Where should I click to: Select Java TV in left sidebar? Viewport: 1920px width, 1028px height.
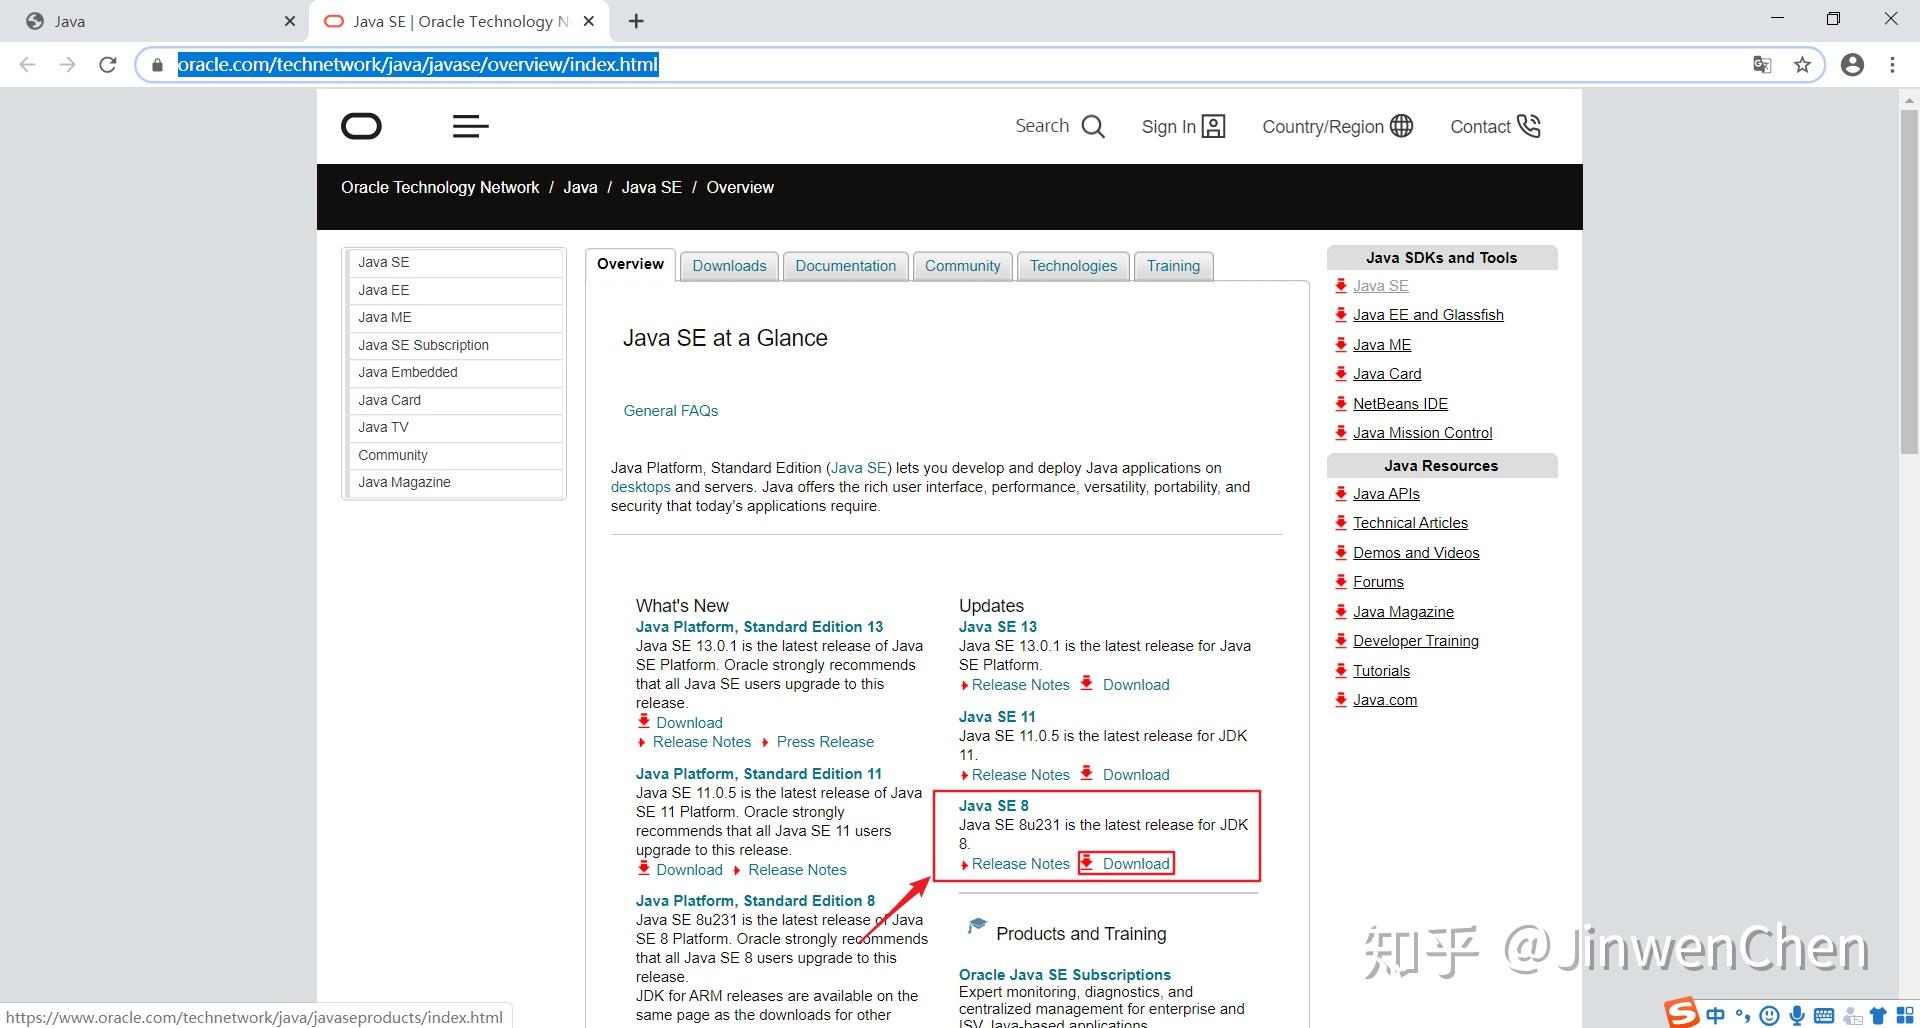point(454,427)
